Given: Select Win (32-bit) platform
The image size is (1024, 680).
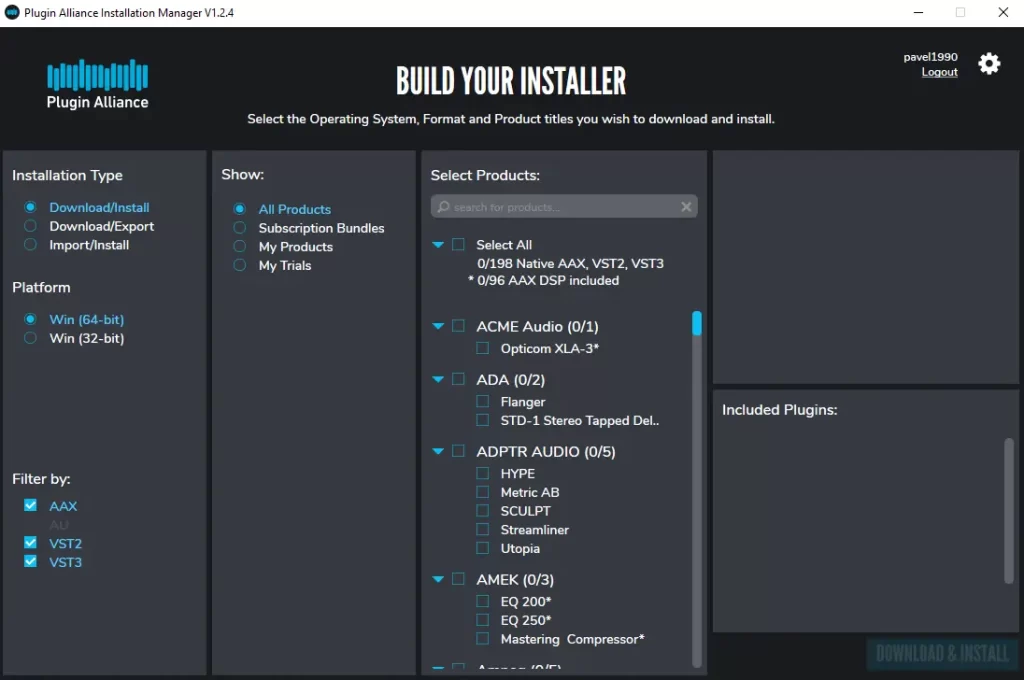Looking at the screenshot, I should (30, 338).
